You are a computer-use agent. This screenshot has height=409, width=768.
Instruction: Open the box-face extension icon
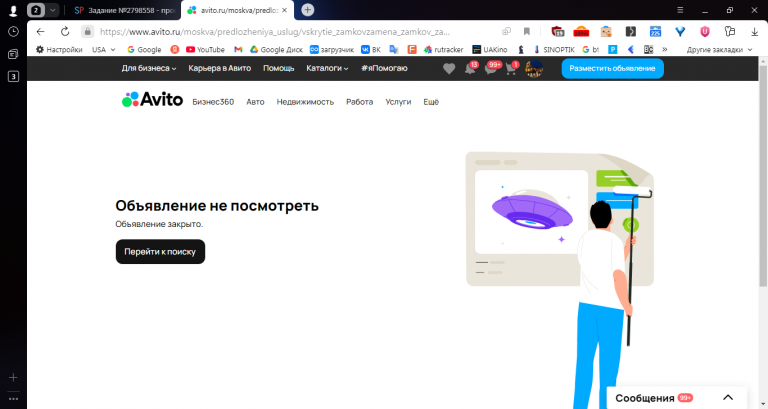click(x=606, y=31)
